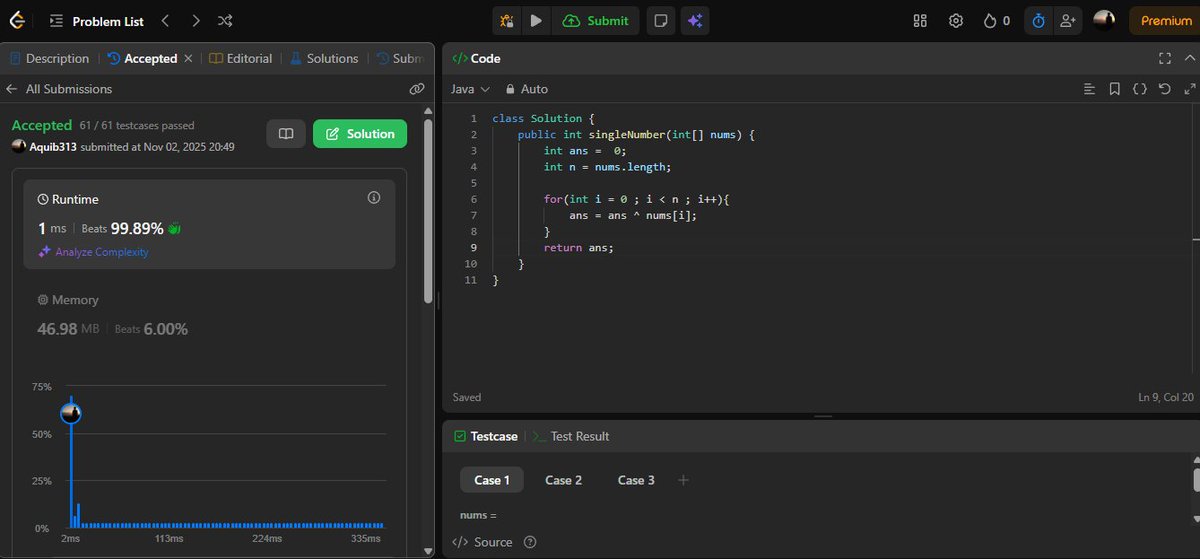Select the Code panel tab
Screen dimensions: 1200x559
click(477, 59)
